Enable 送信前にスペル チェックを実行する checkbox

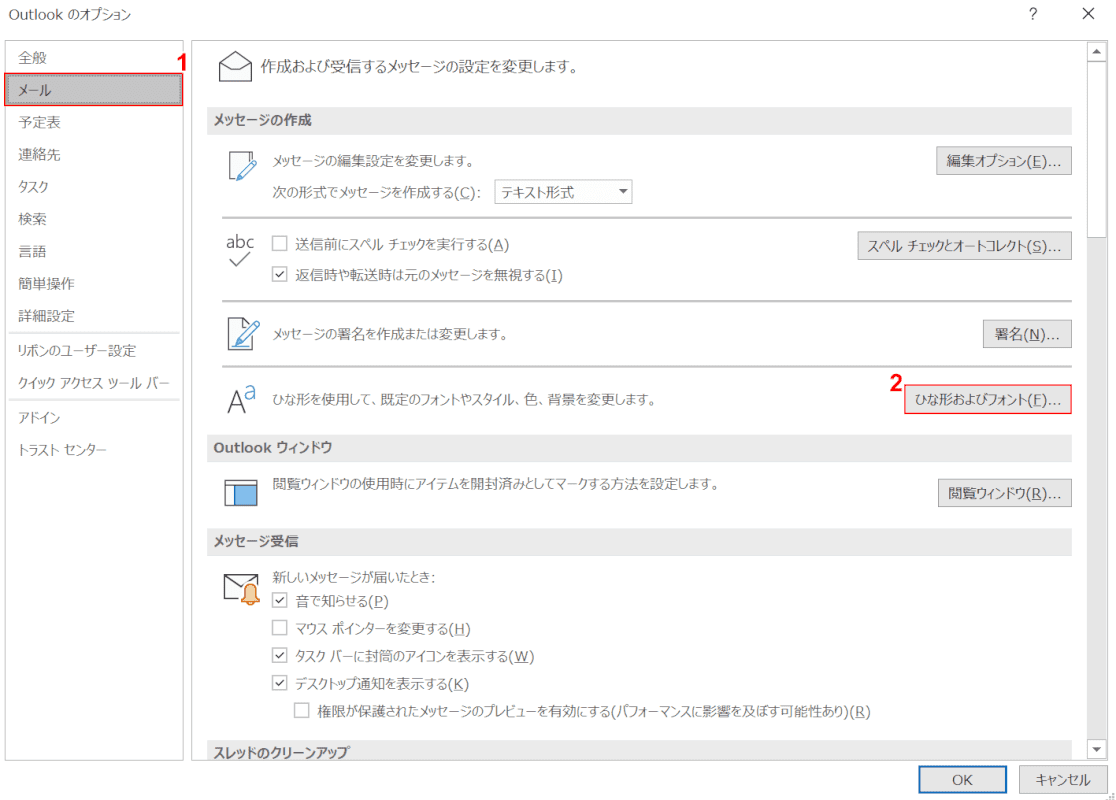pos(280,244)
